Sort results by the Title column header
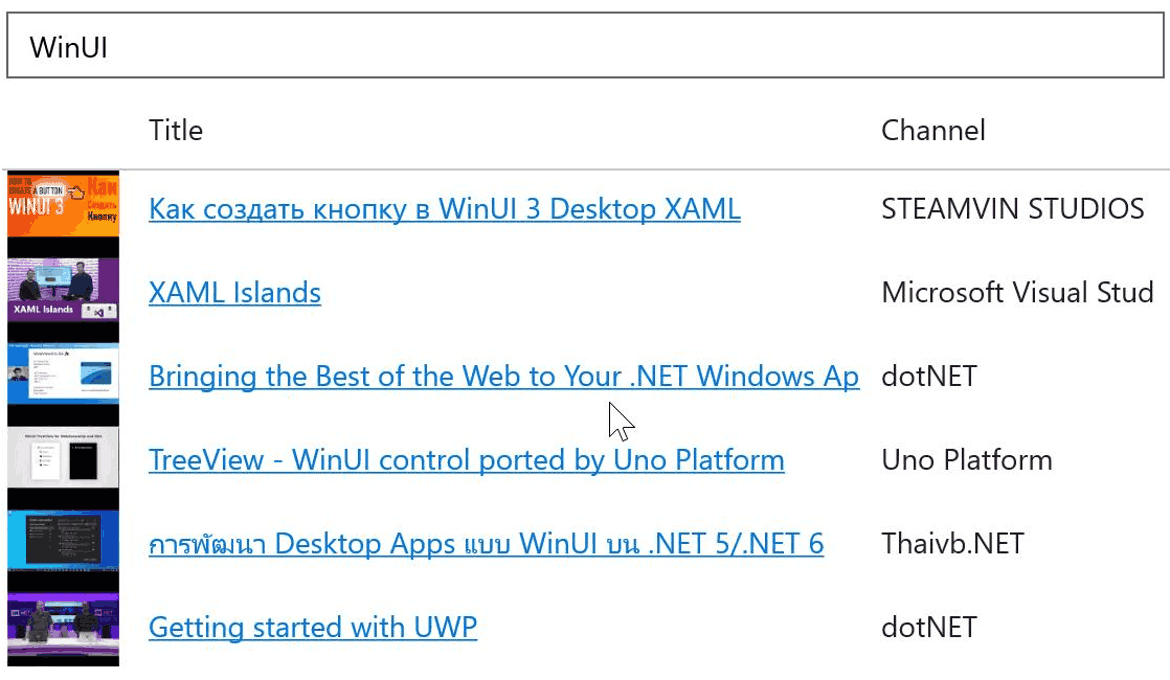 coord(175,130)
